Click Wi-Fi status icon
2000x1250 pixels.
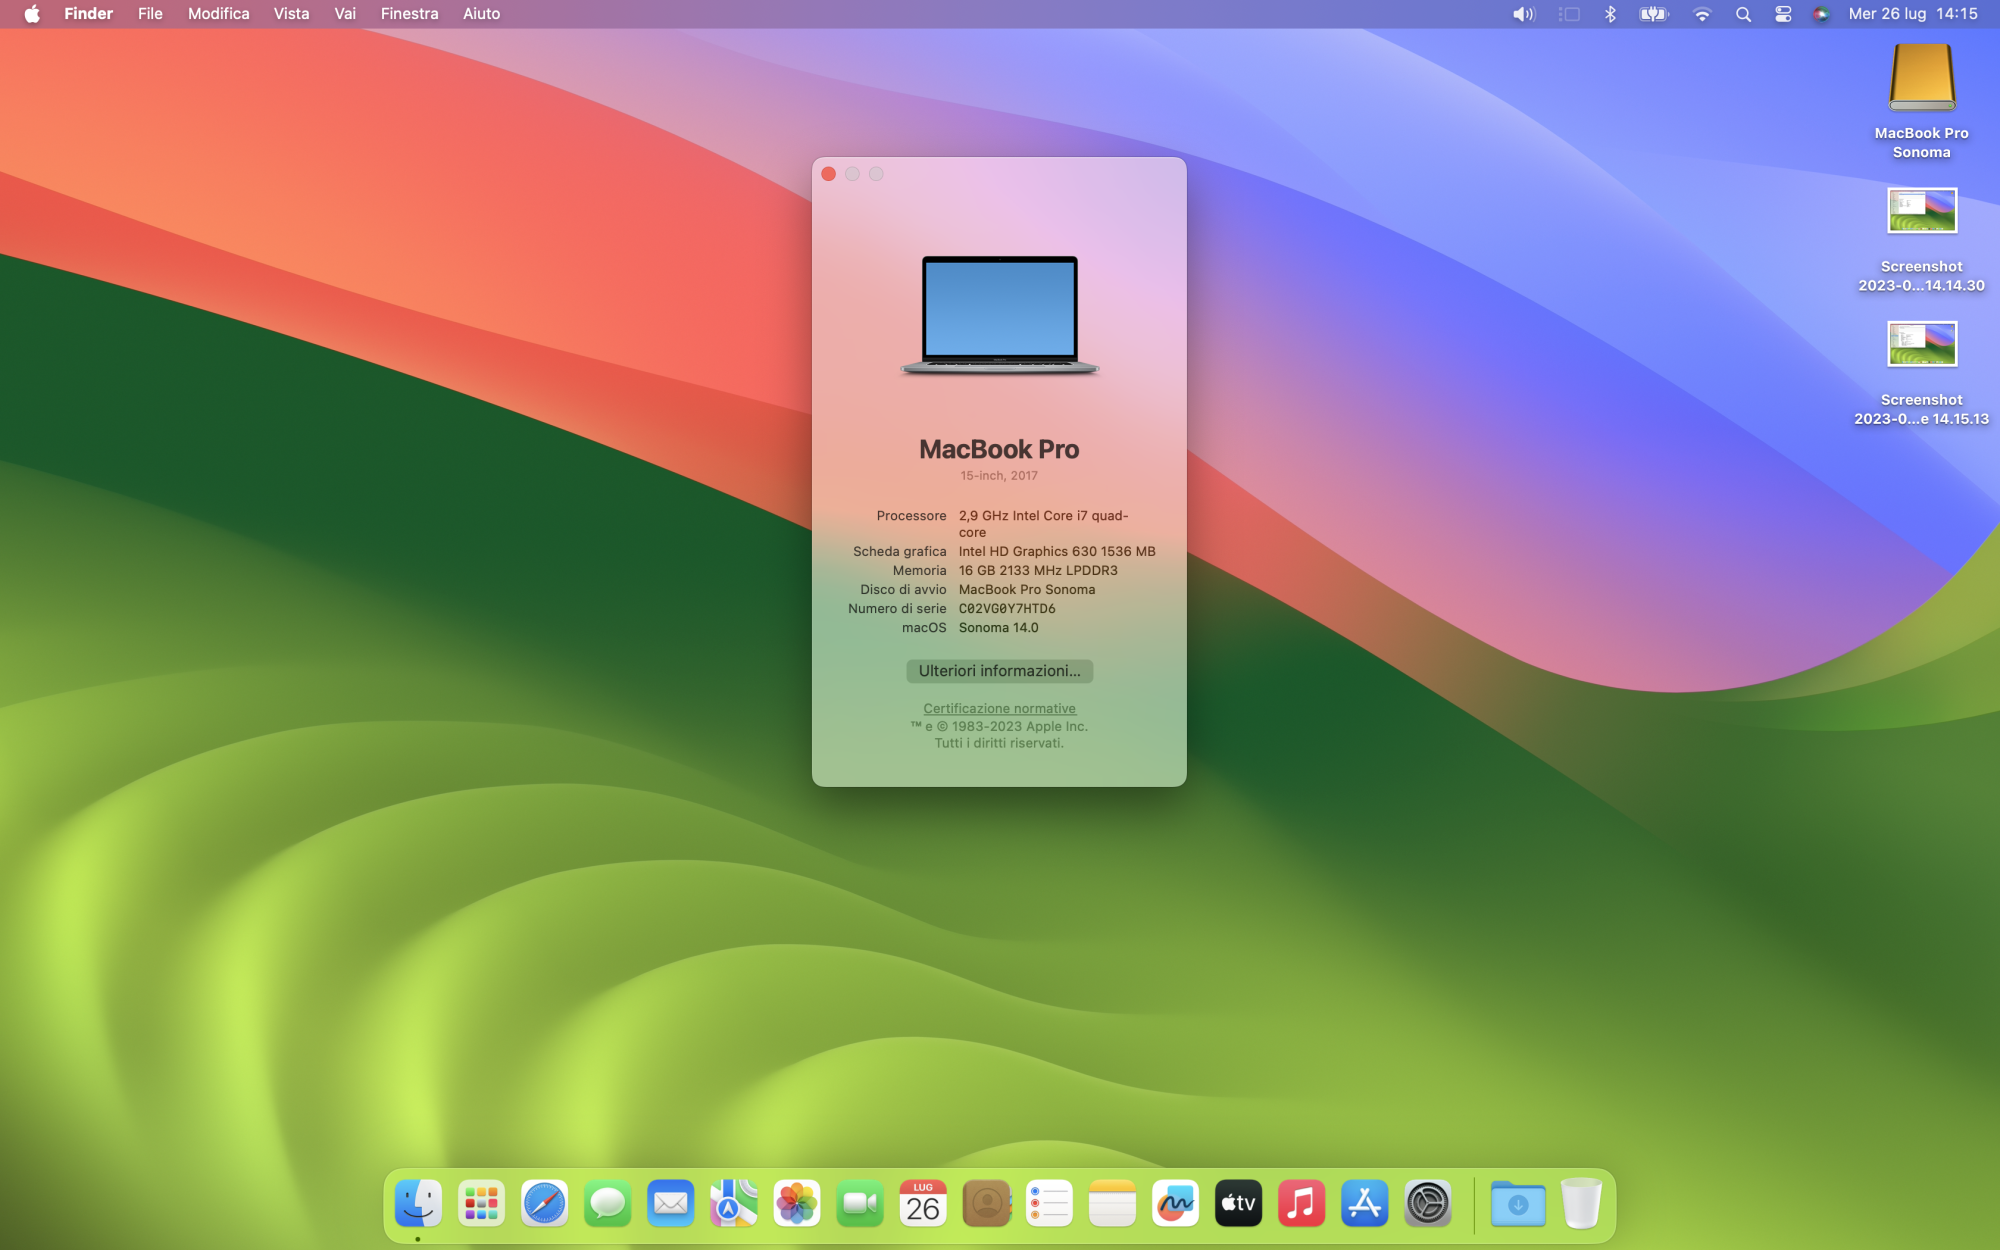click(x=1702, y=14)
